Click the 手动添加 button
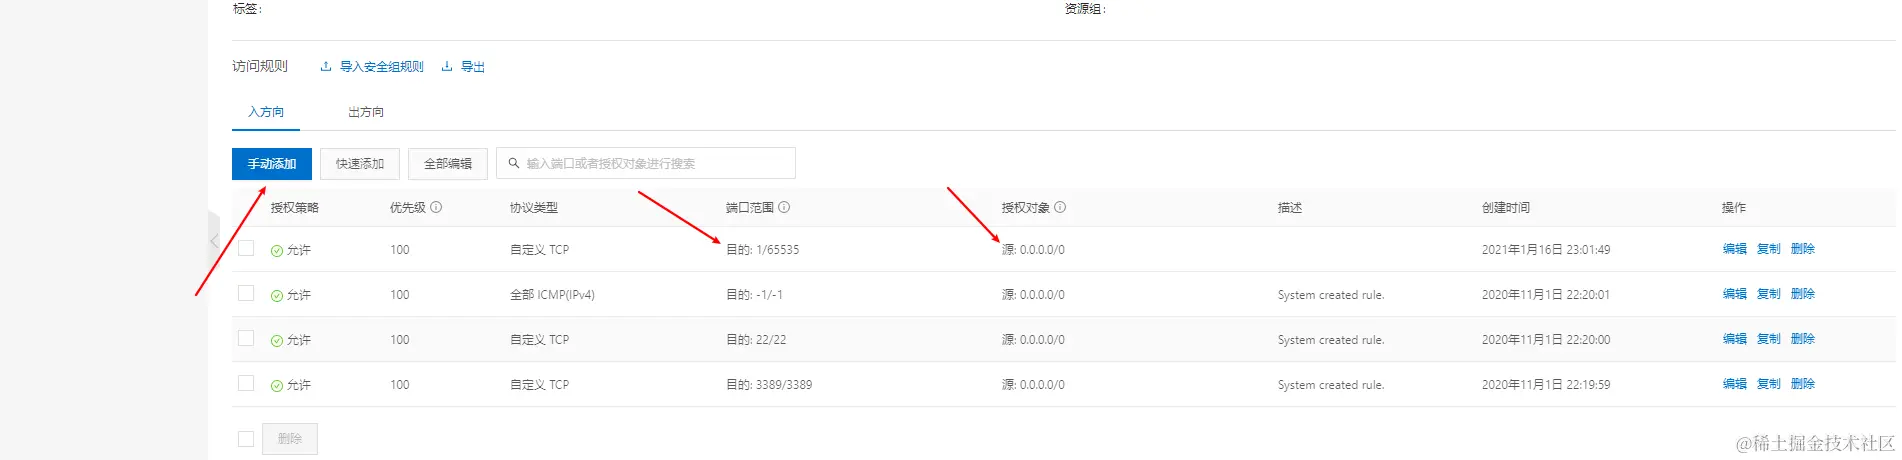Viewport: 1902px width, 460px height. (272, 164)
